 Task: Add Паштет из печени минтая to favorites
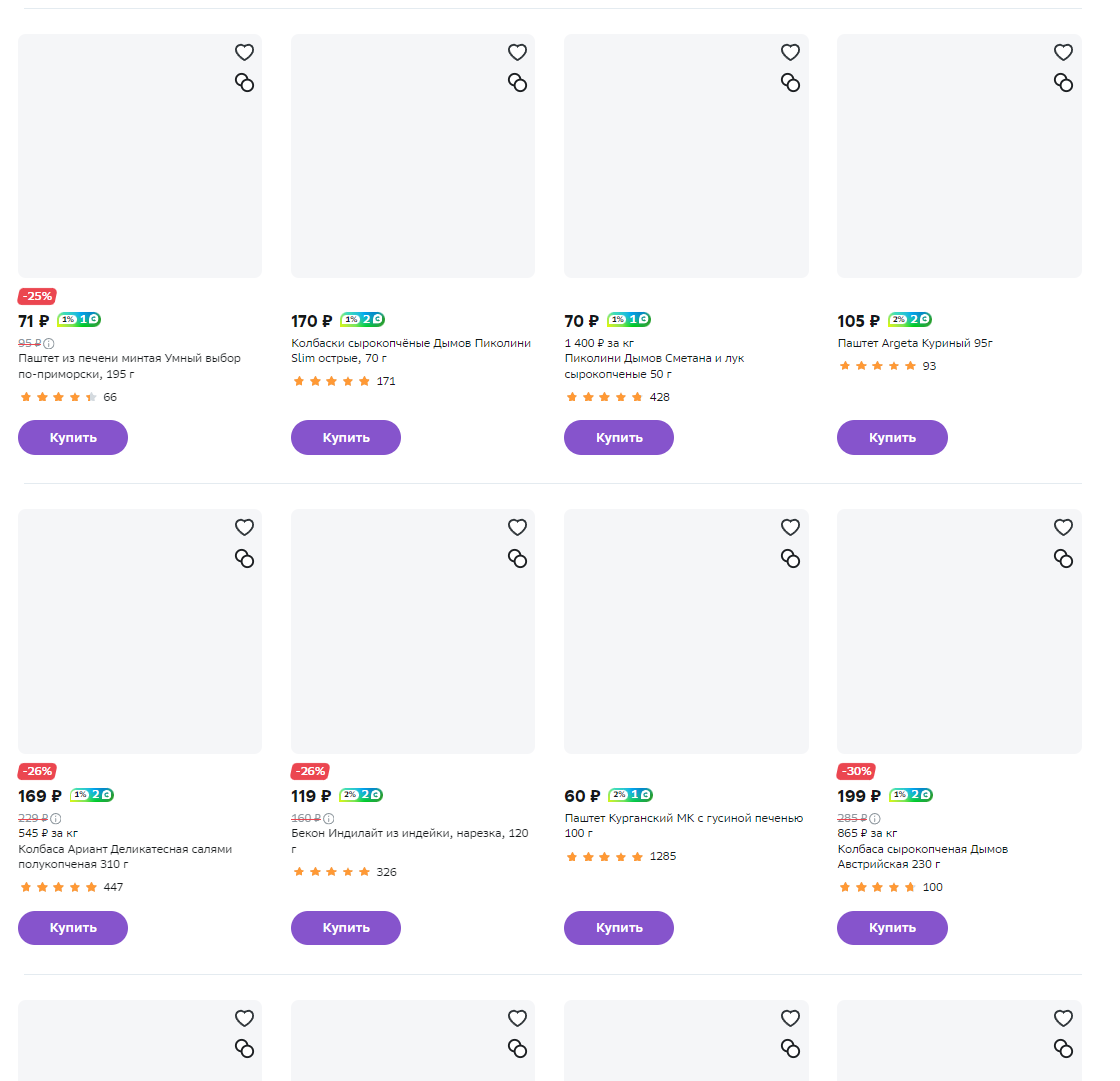[x=244, y=52]
